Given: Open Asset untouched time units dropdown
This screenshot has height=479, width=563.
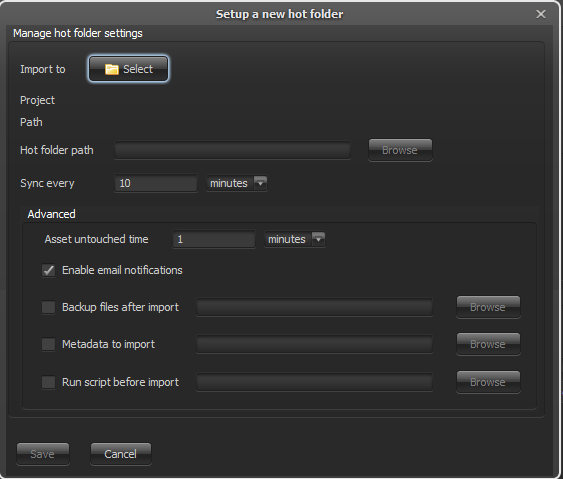Looking at the screenshot, I should 295,239.
